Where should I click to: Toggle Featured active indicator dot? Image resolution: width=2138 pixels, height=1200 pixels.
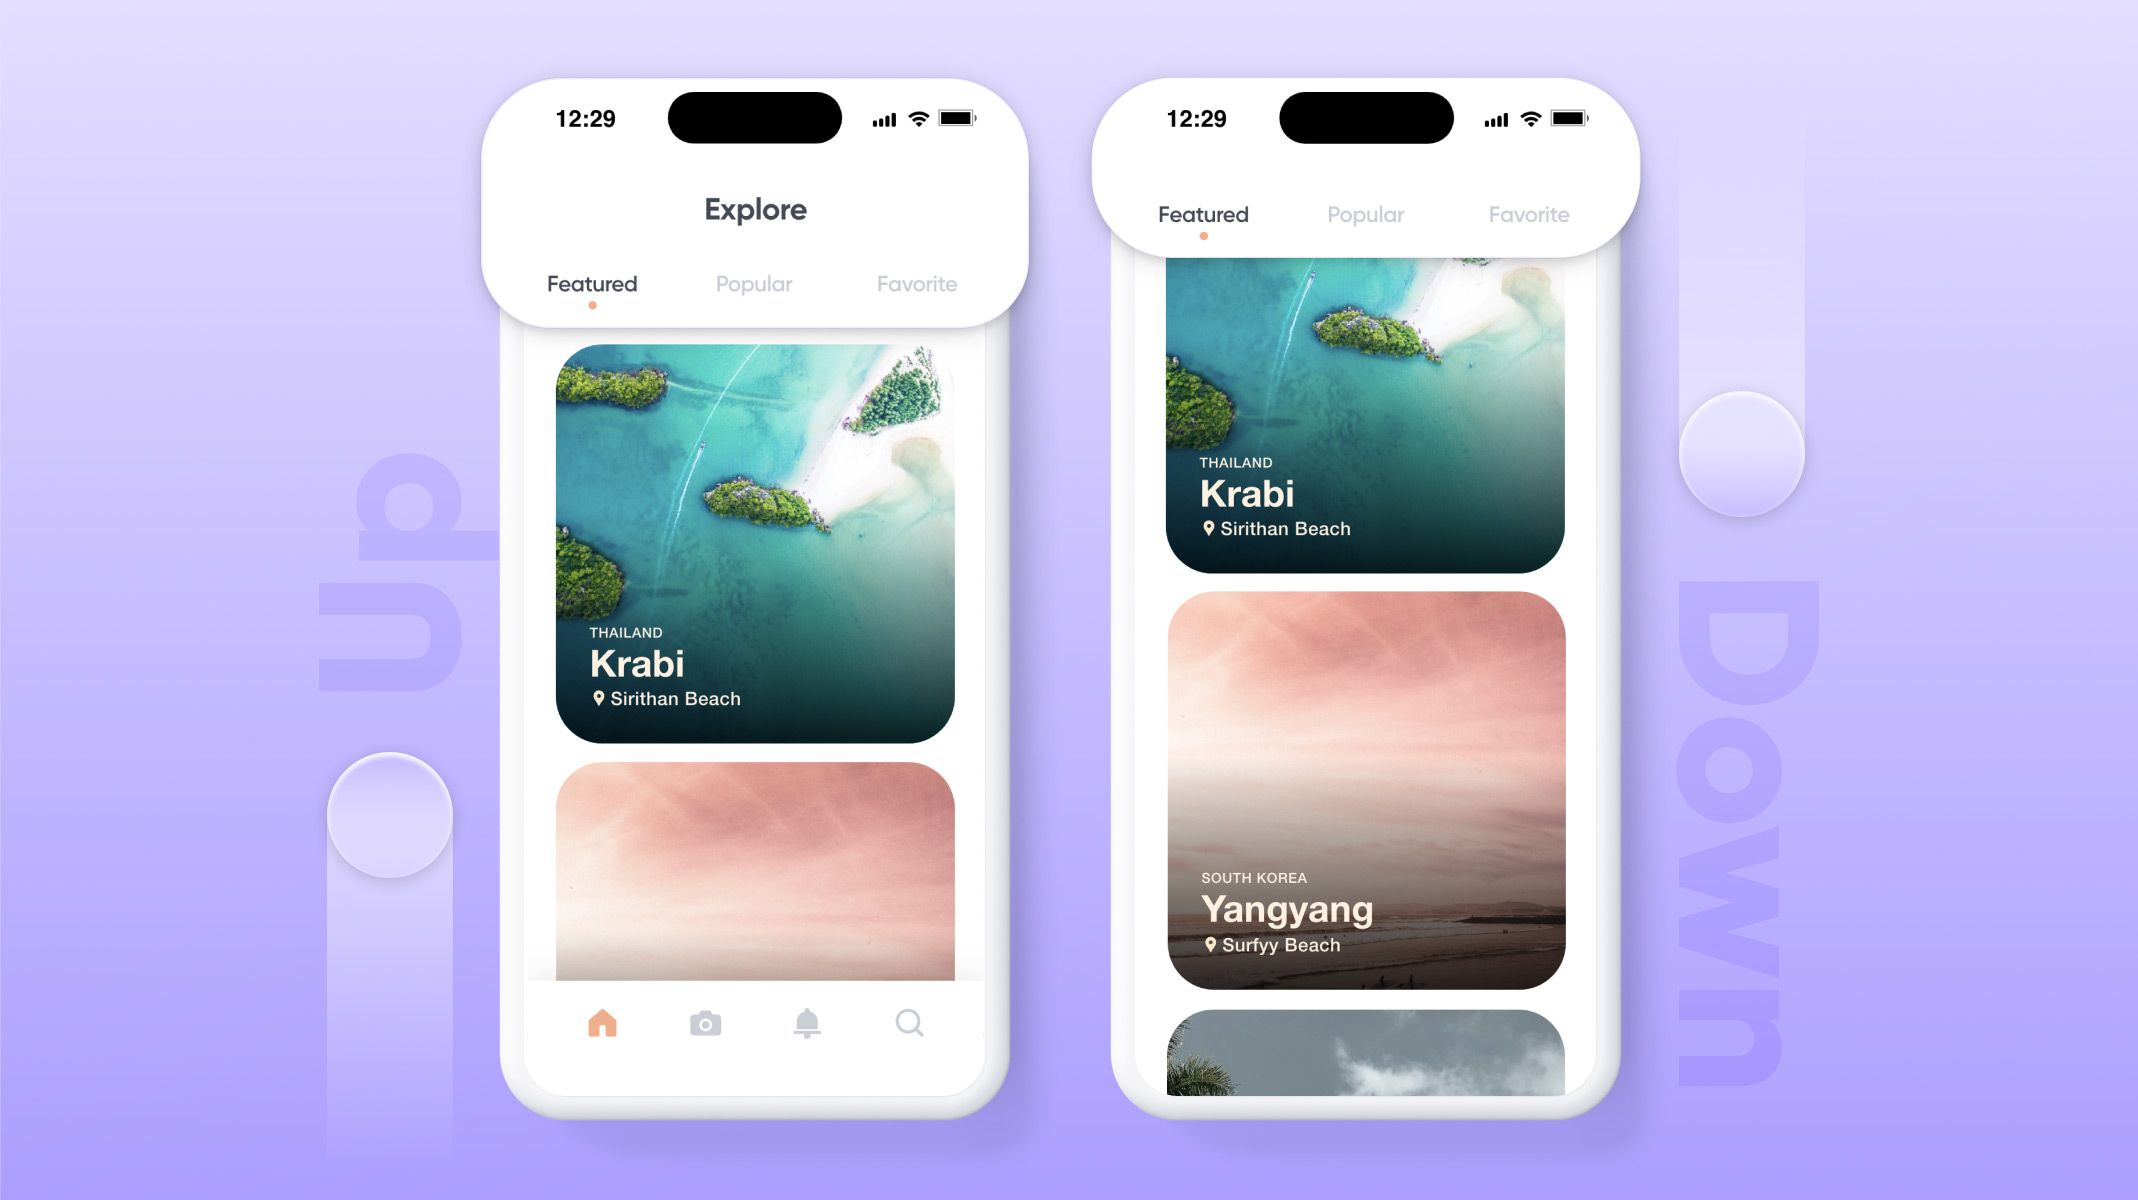pos(590,306)
